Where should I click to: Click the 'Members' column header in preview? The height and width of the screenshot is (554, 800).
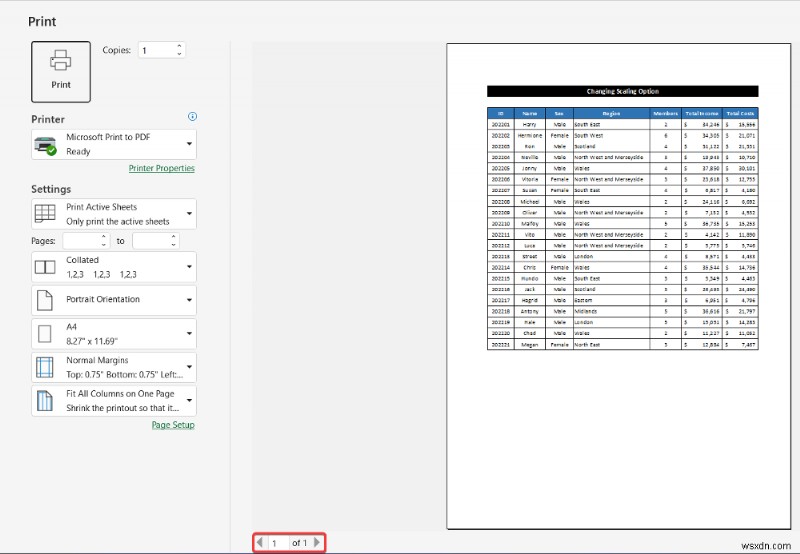[665, 113]
